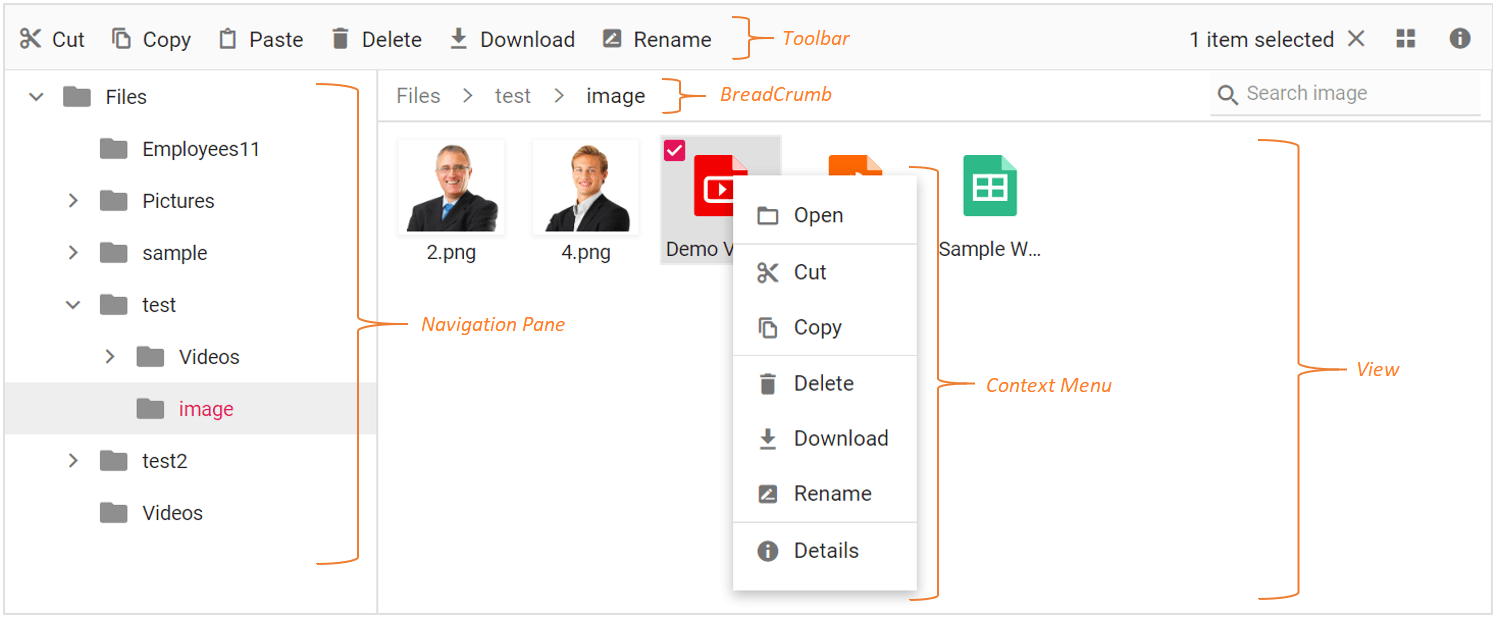Click the search magnifier icon
The height and width of the screenshot is (619, 1496).
1228,94
